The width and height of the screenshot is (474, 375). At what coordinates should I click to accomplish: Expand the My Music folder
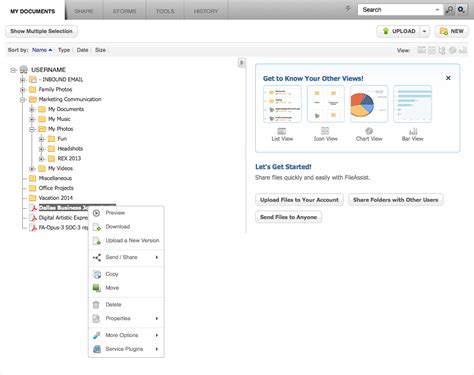click(x=32, y=119)
